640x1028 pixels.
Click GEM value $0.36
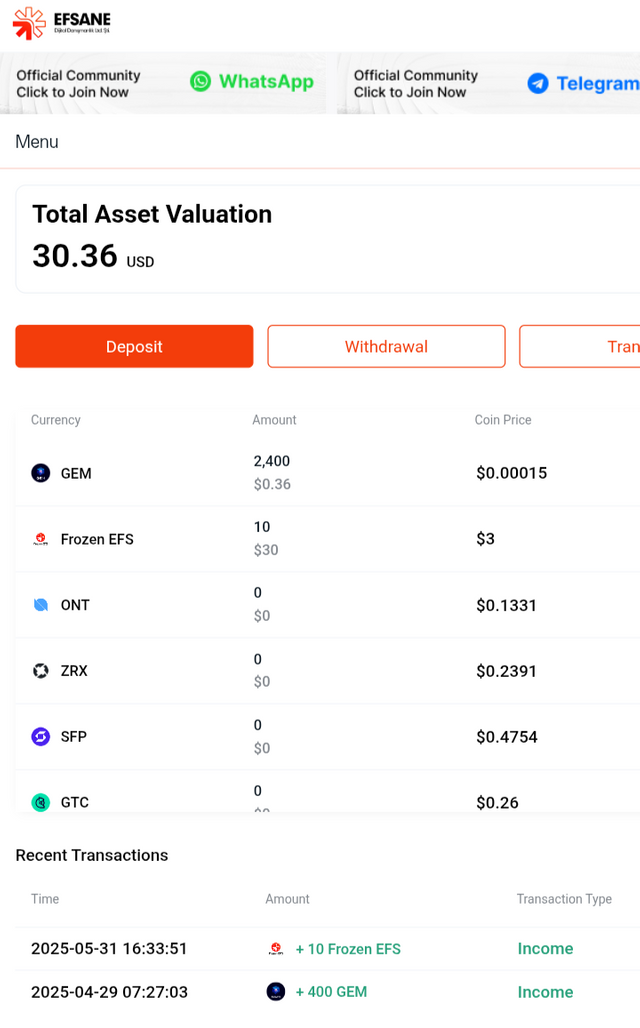point(272,484)
